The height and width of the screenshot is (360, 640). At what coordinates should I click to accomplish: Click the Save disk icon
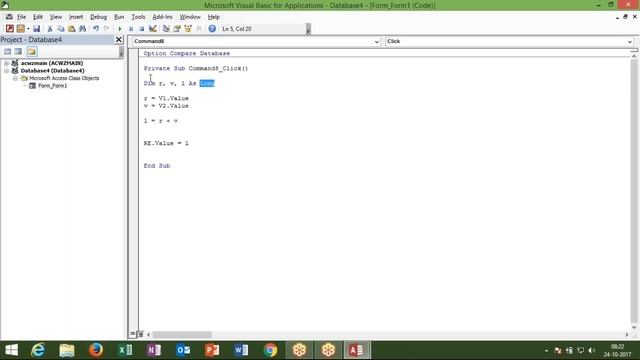point(36,29)
